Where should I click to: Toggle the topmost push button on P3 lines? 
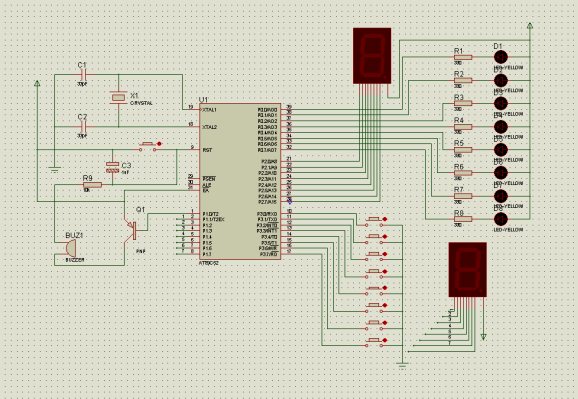[376, 221]
